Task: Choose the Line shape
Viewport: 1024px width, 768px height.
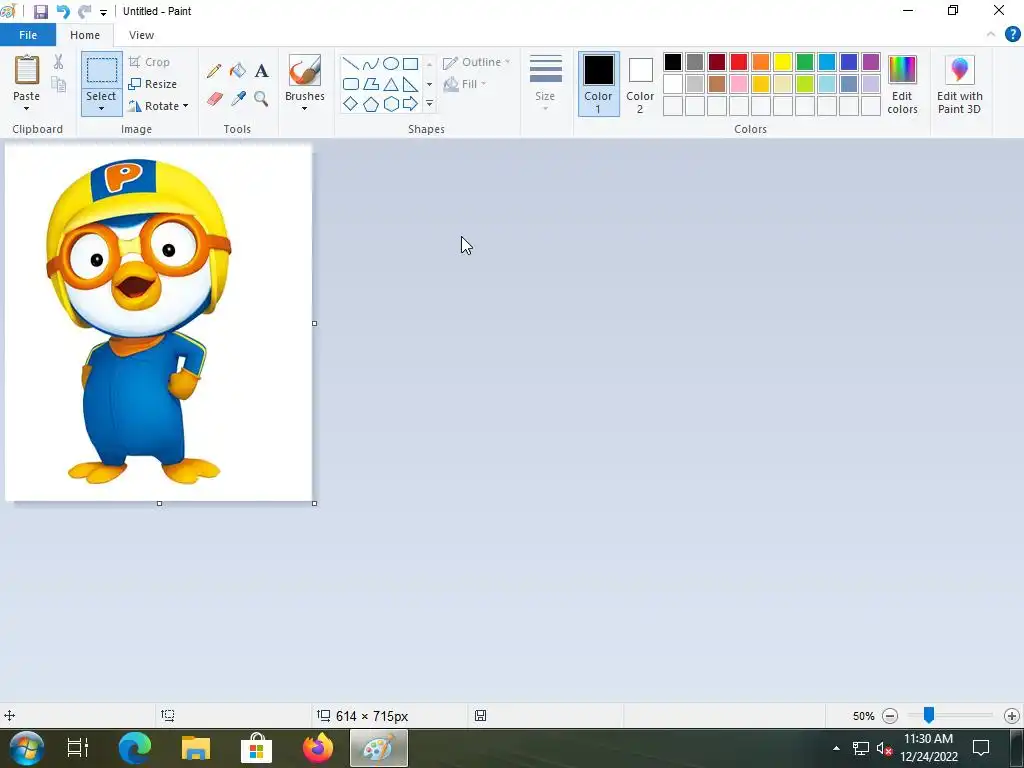Action: click(x=351, y=64)
